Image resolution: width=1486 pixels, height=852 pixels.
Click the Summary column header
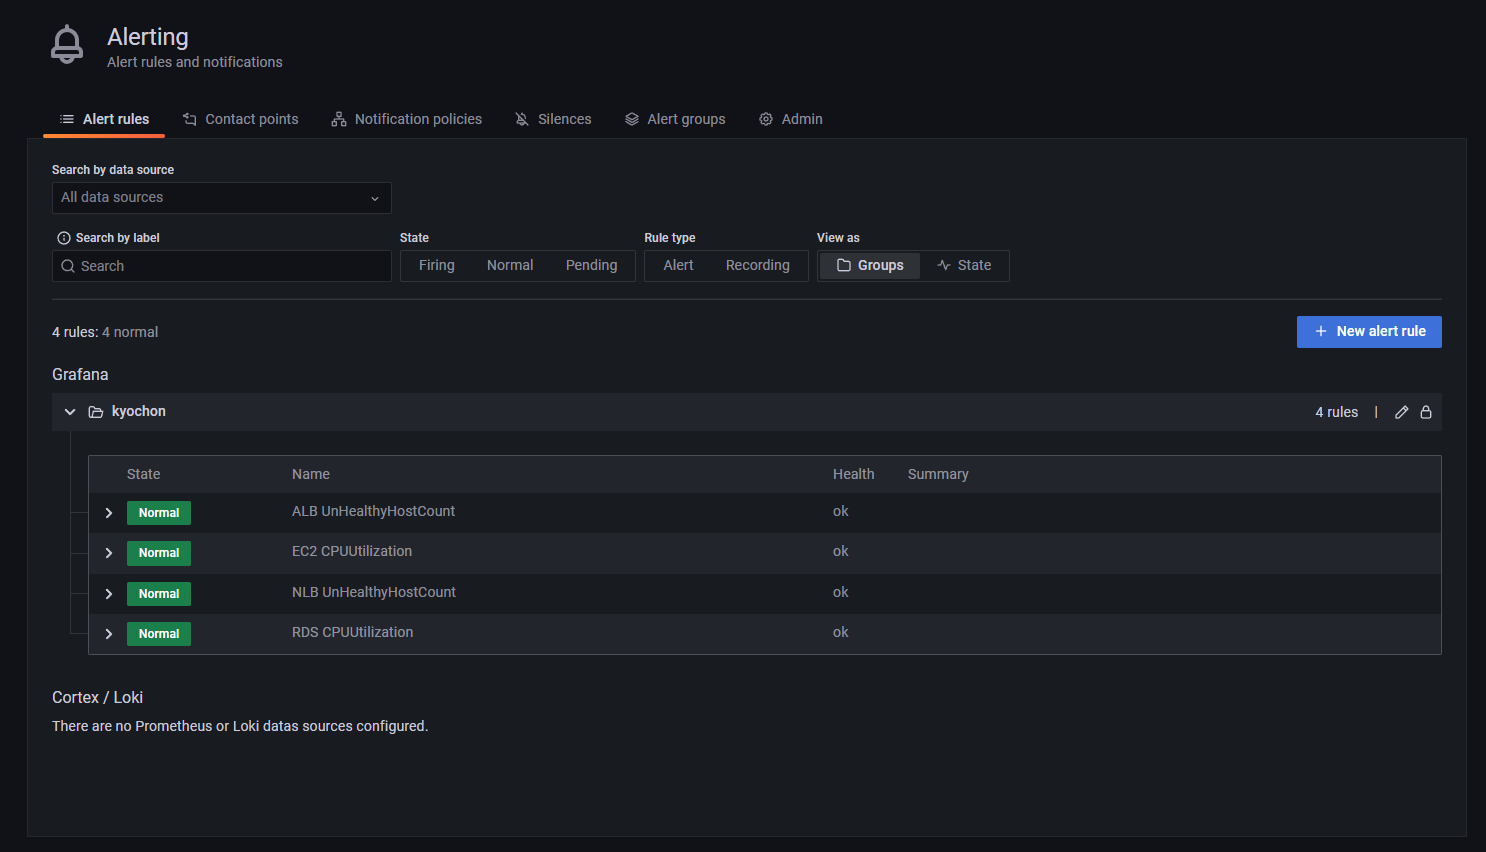coord(938,474)
